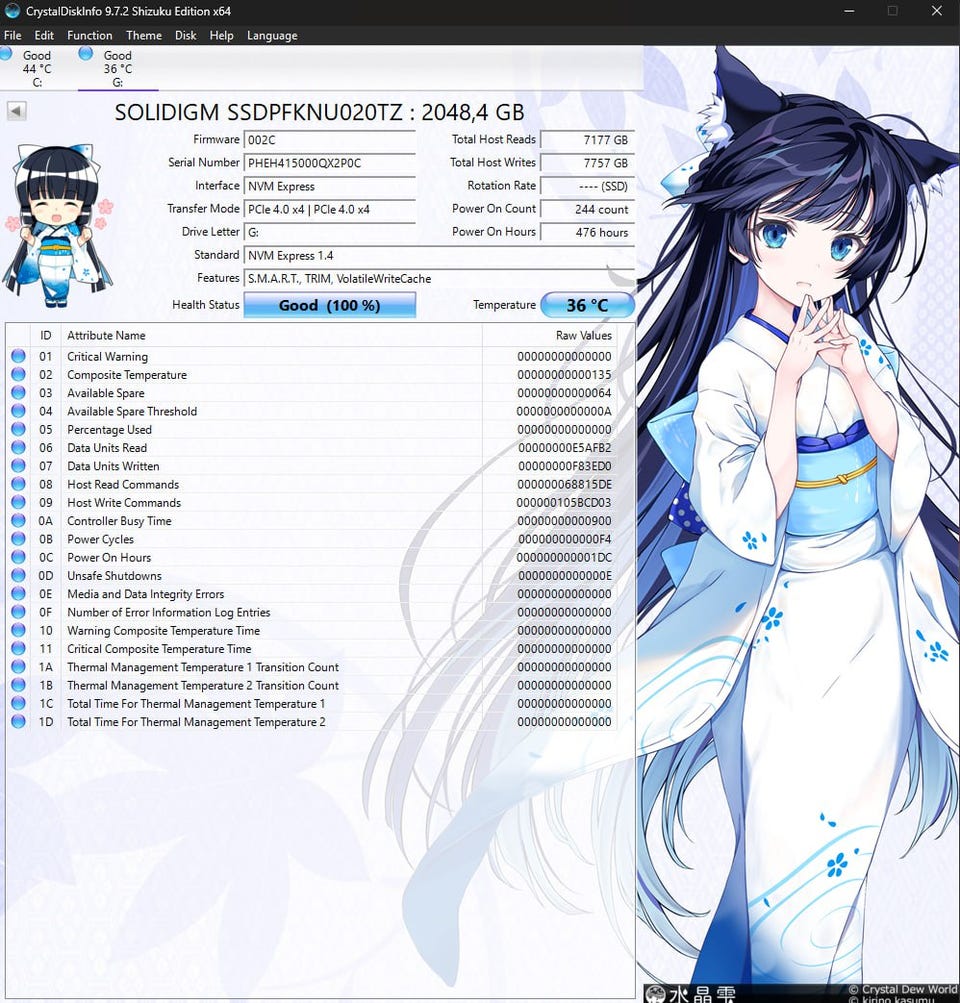Click raw value 00000000E5AFB2

tap(565, 448)
